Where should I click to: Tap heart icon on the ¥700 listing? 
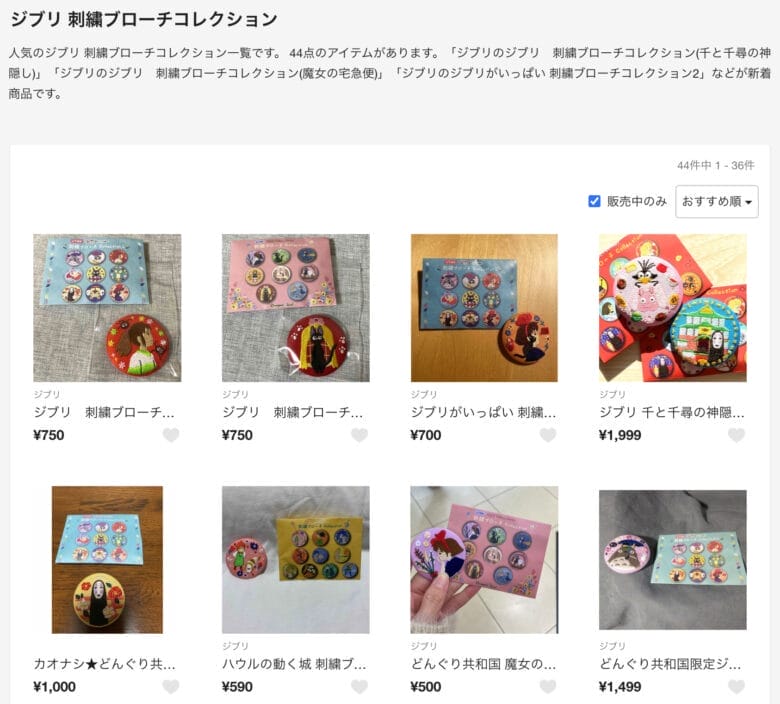[548, 435]
